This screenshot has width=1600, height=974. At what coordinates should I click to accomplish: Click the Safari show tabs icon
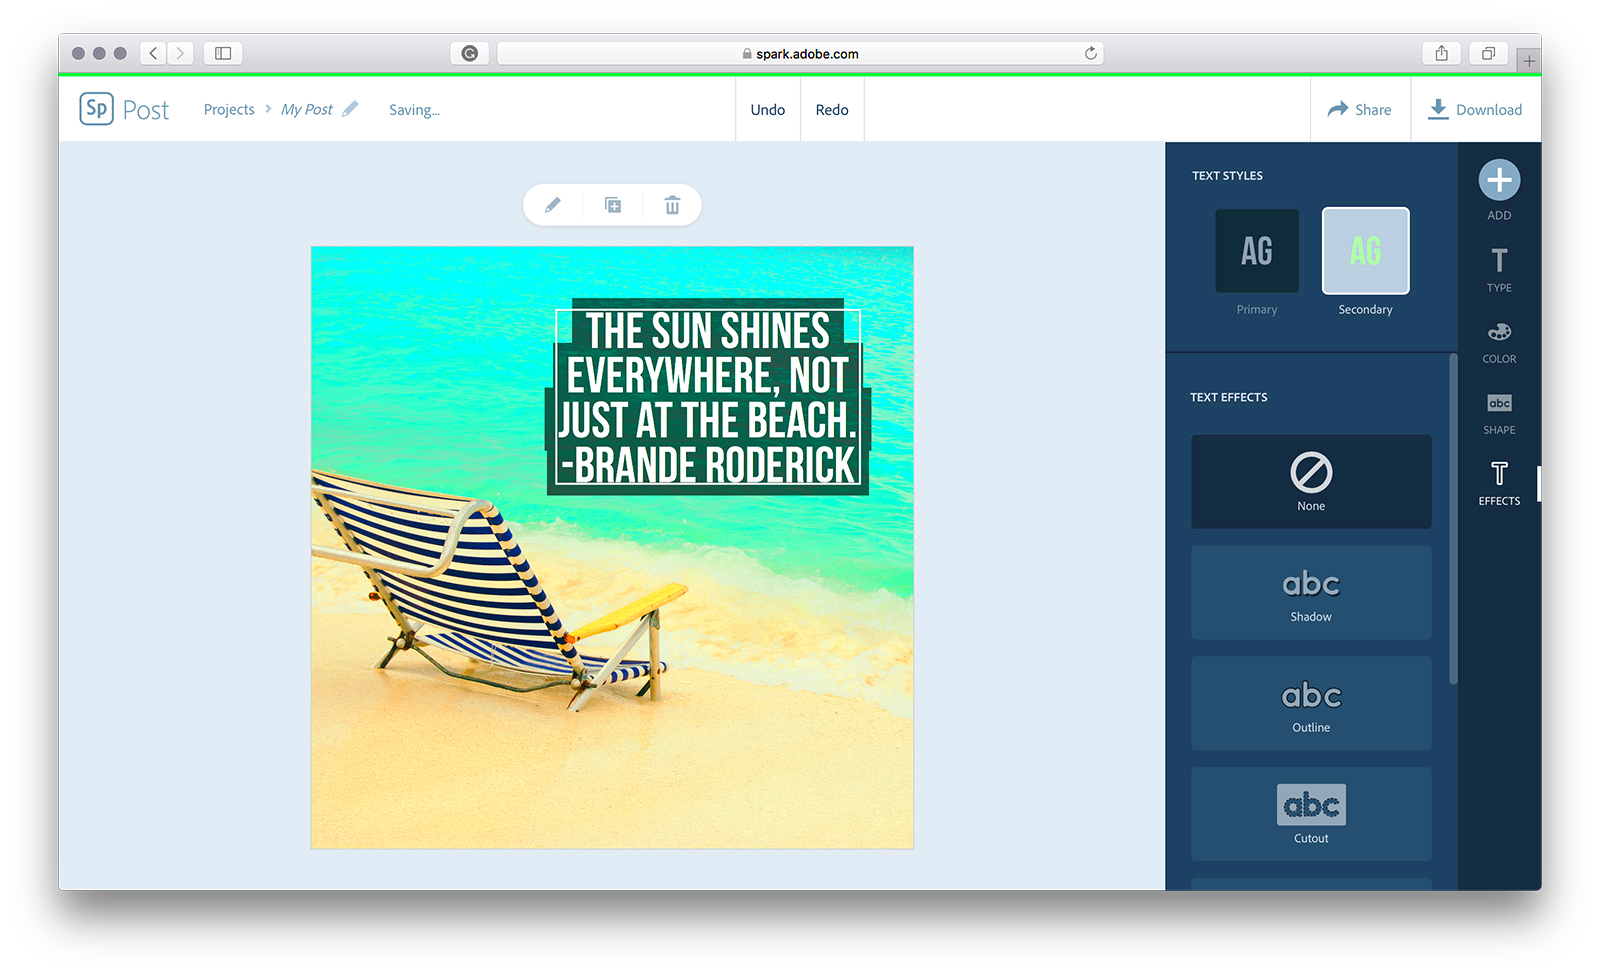[1488, 53]
